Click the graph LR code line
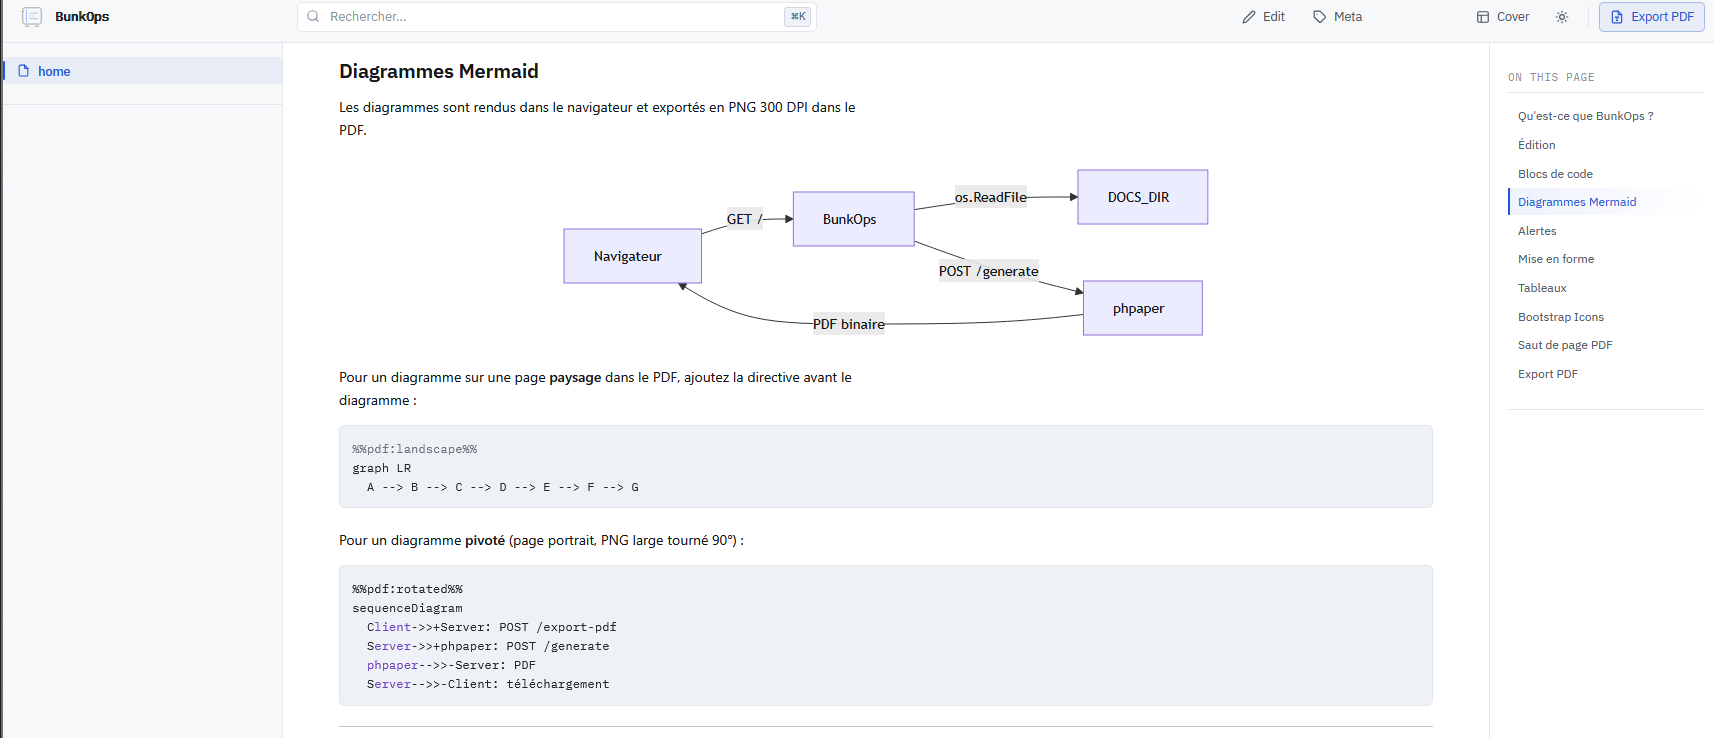The width and height of the screenshot is (1714, 738). click(x=381, y=468)
